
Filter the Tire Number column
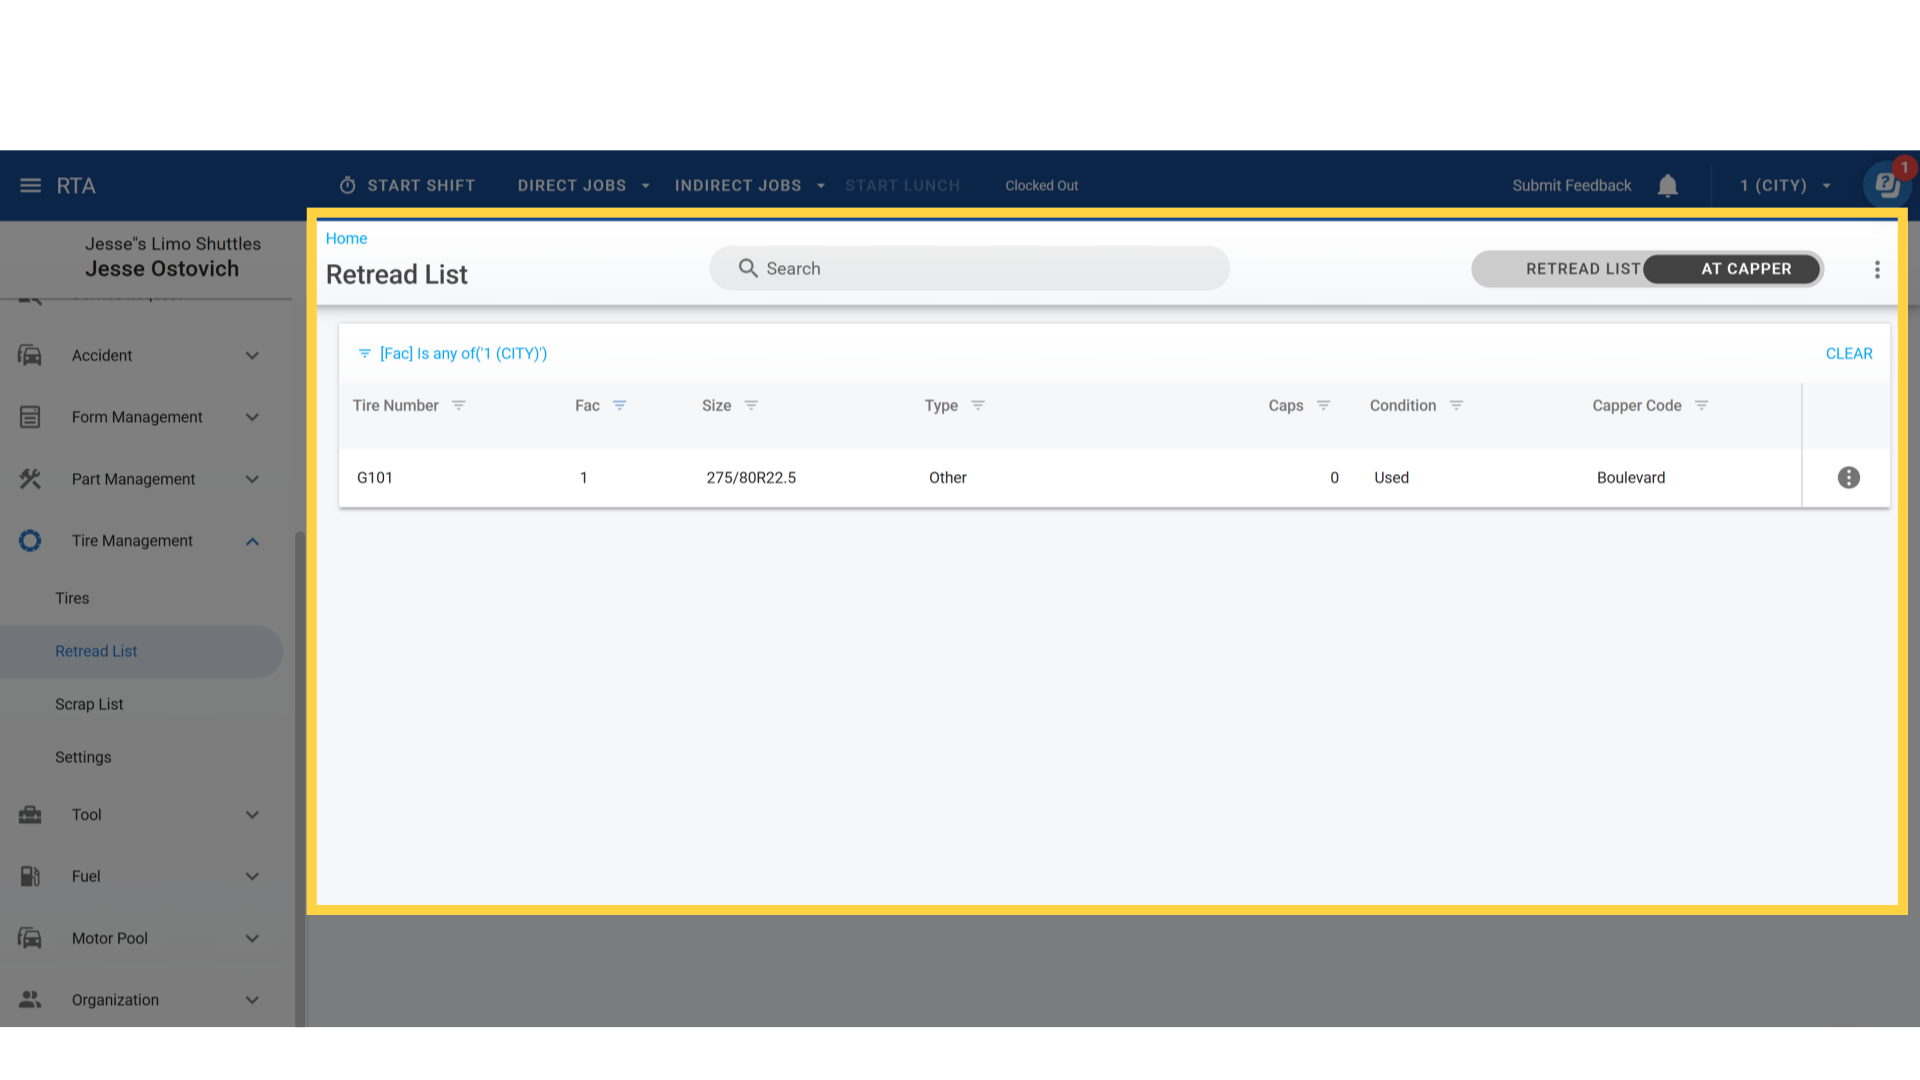pos(458,406)
